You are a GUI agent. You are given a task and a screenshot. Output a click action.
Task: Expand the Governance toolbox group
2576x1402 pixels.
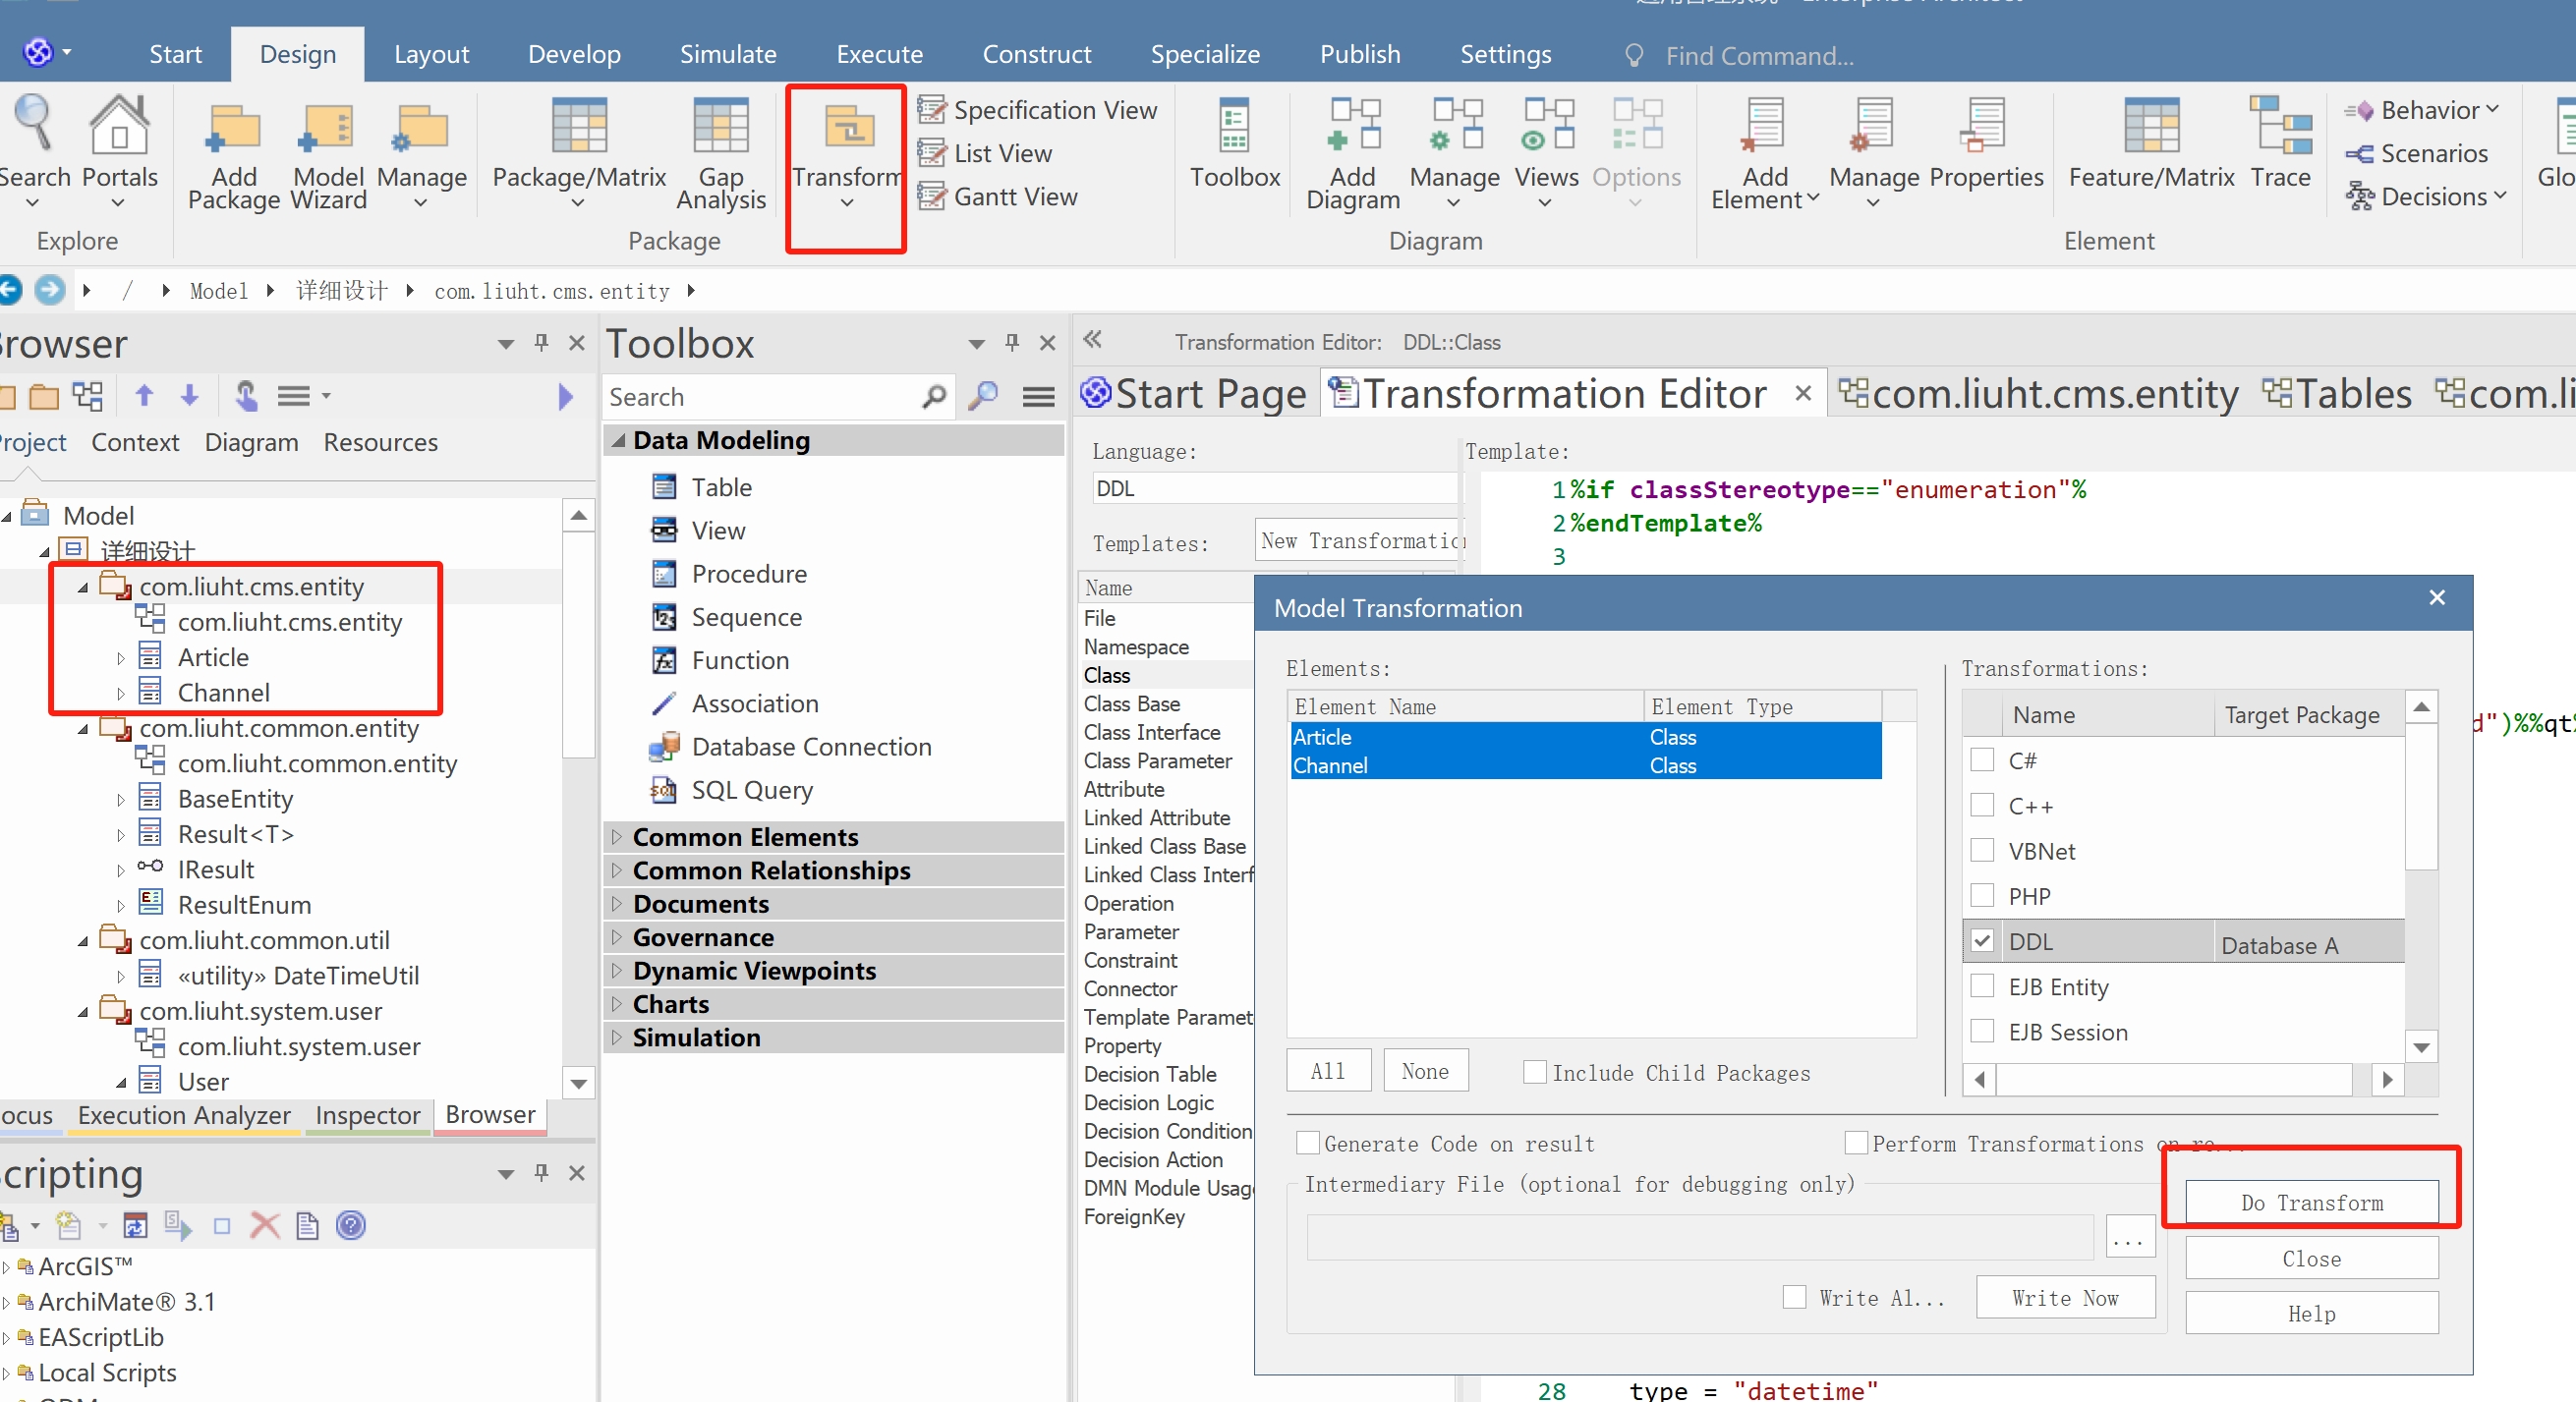tap(617, 937)
